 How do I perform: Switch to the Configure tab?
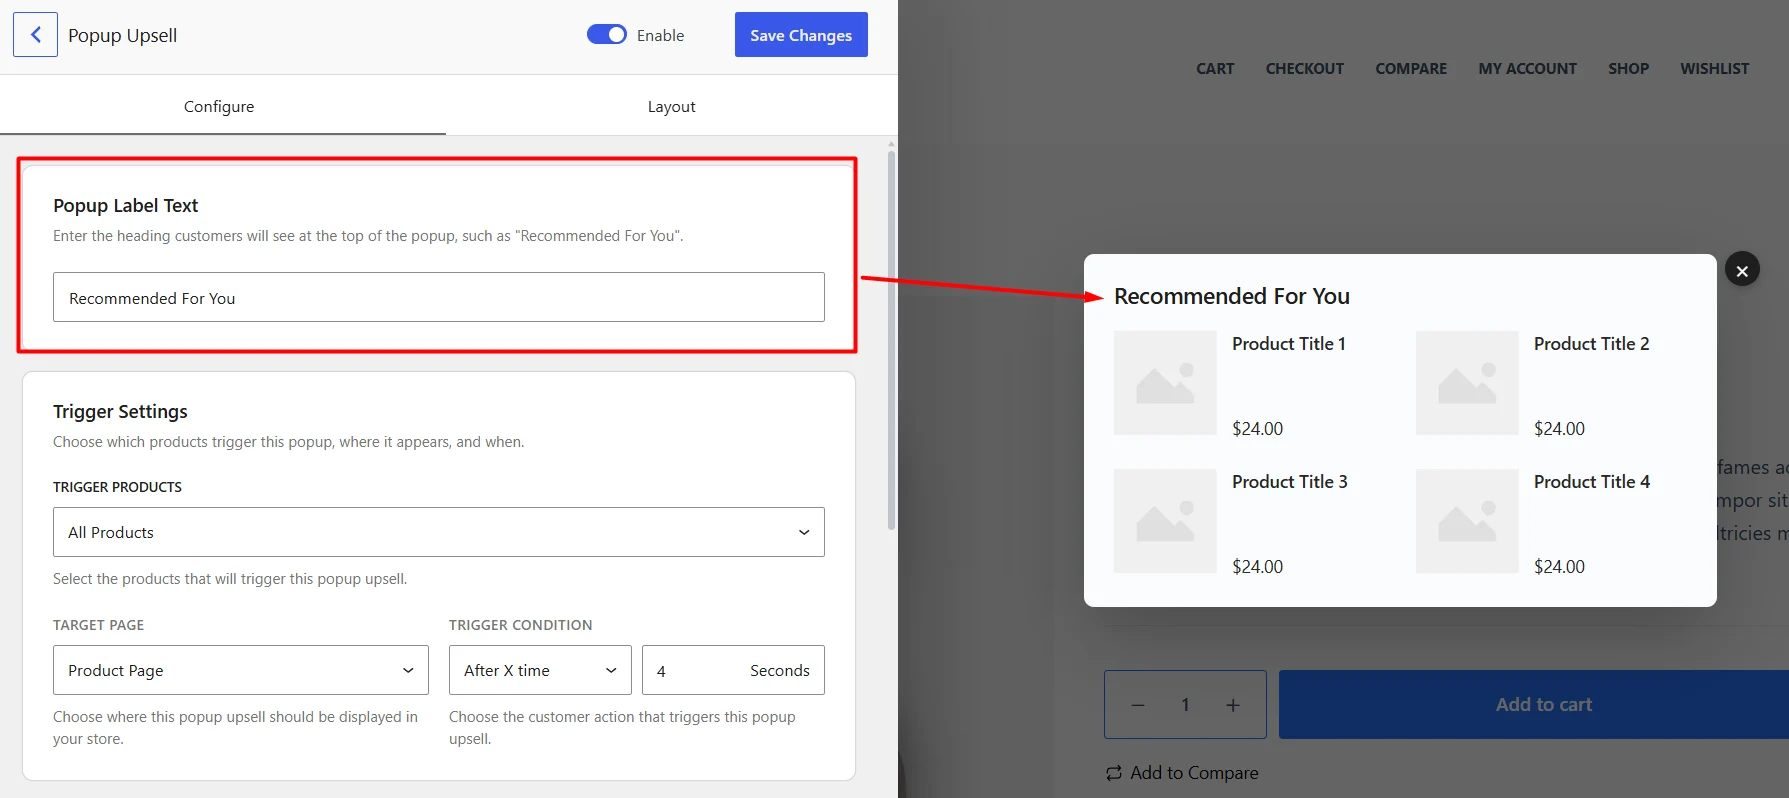219,106
